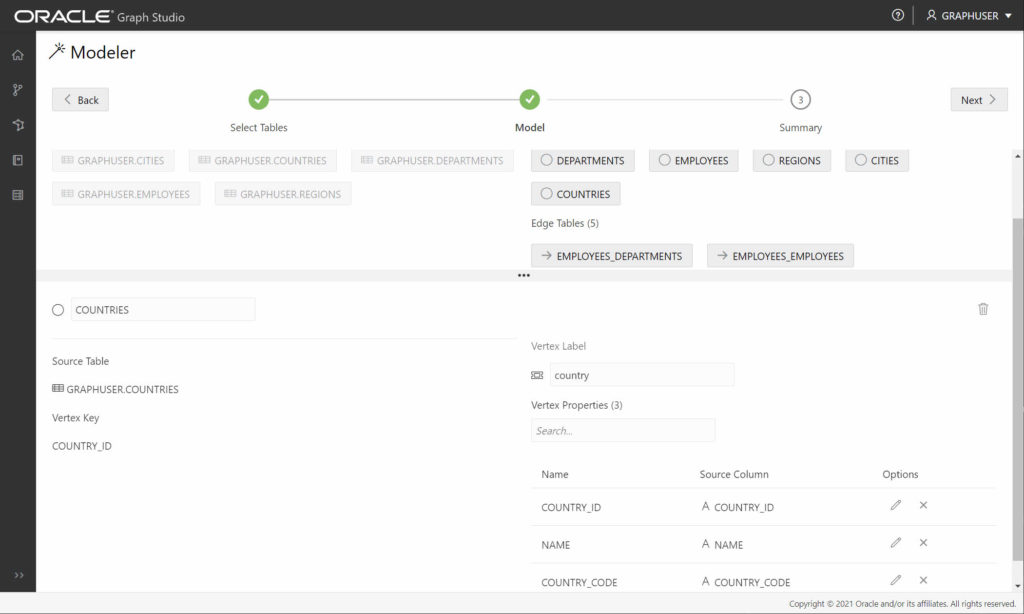
Task: Go to the Summary step 3
Action: [801, 99]
